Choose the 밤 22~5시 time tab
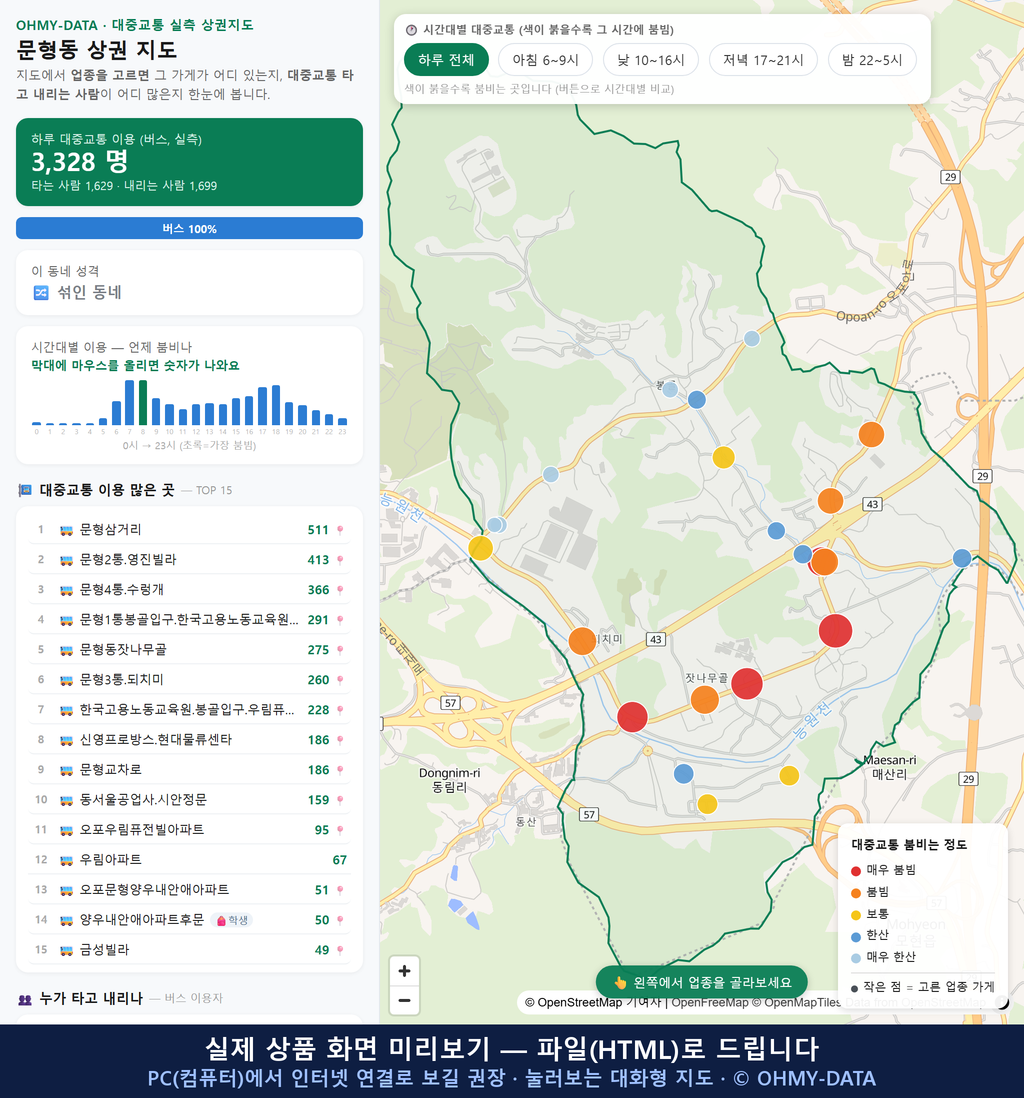This screenshot has height=1098, width=1024. (x=872, y=60)
